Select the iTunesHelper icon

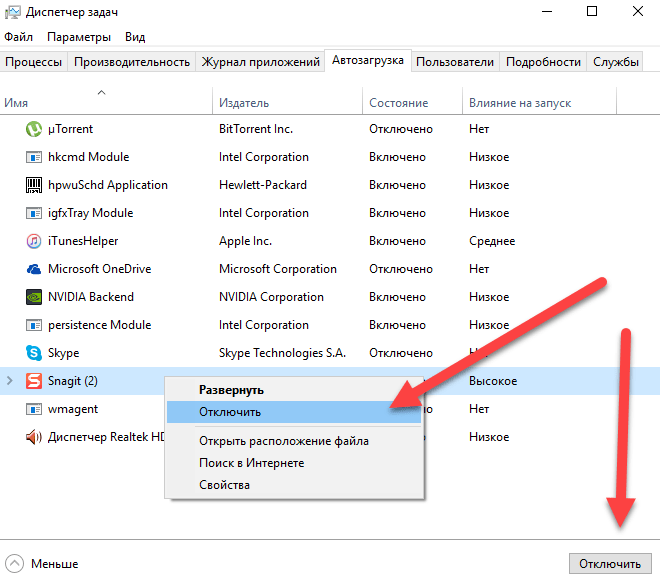click(x=31, y=241)
